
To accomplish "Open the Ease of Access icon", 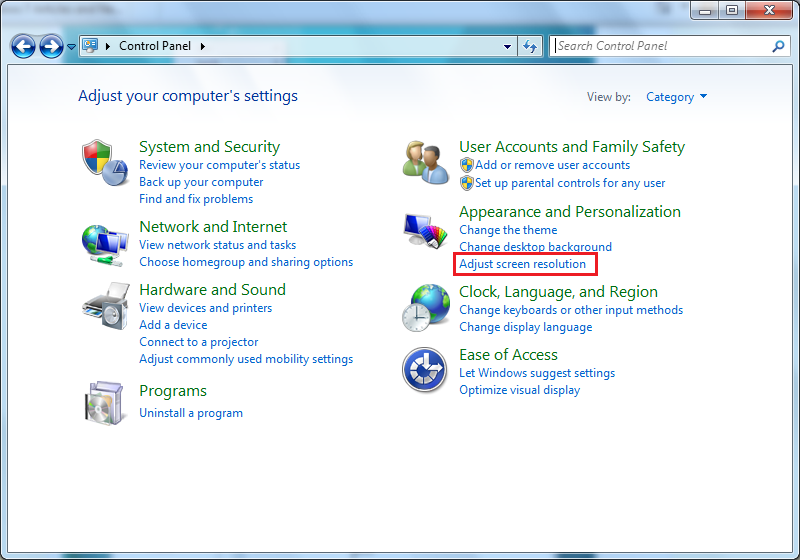I will (425, 371).
